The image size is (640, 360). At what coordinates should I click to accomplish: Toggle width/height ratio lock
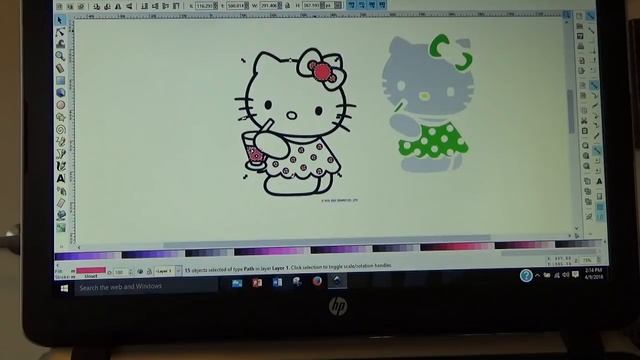(x=287, y=6)
